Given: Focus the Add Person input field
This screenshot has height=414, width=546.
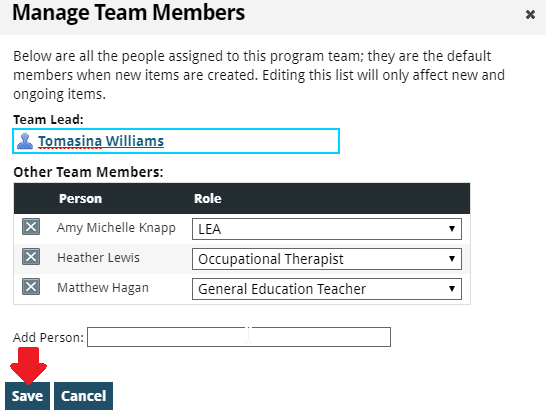Looking at the screenshot, I should [239, 337].
